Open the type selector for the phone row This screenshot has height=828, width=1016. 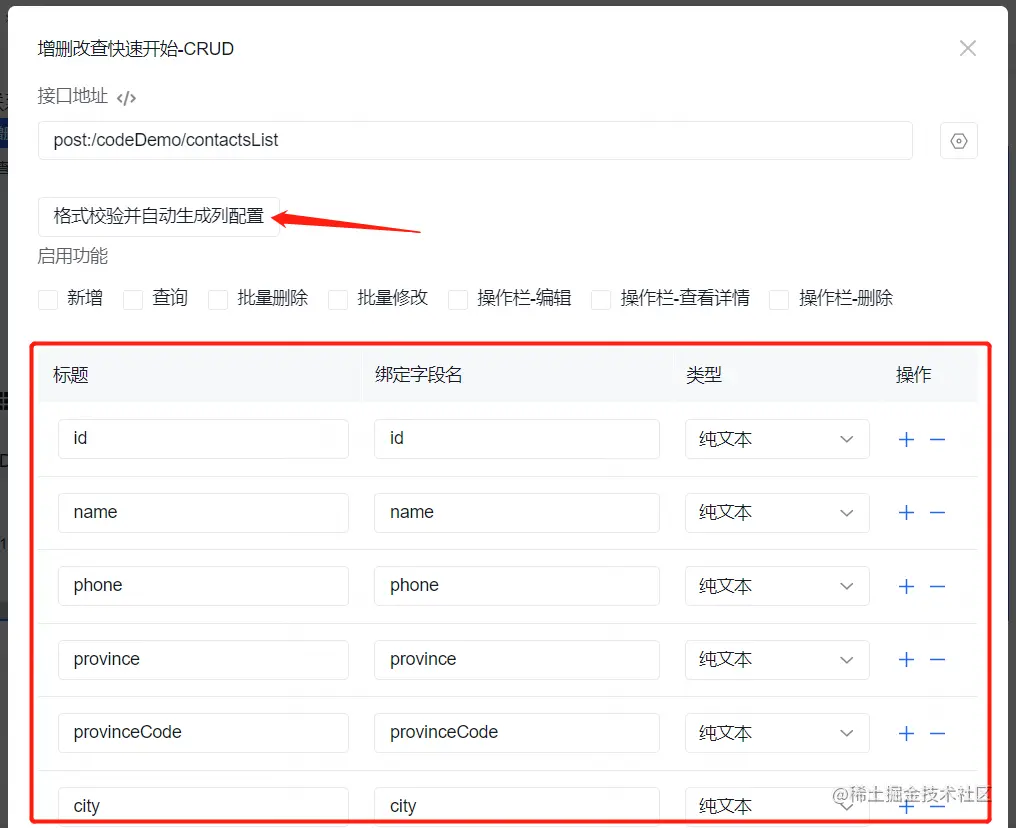[x=777, y=586]
